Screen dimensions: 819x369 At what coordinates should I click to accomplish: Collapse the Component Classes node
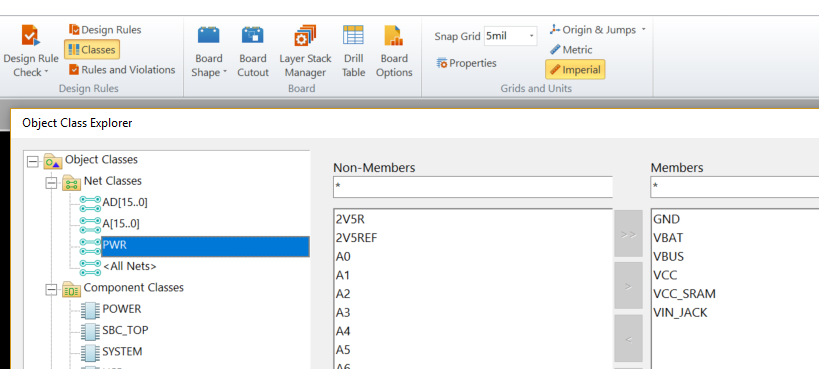point(51,290)
